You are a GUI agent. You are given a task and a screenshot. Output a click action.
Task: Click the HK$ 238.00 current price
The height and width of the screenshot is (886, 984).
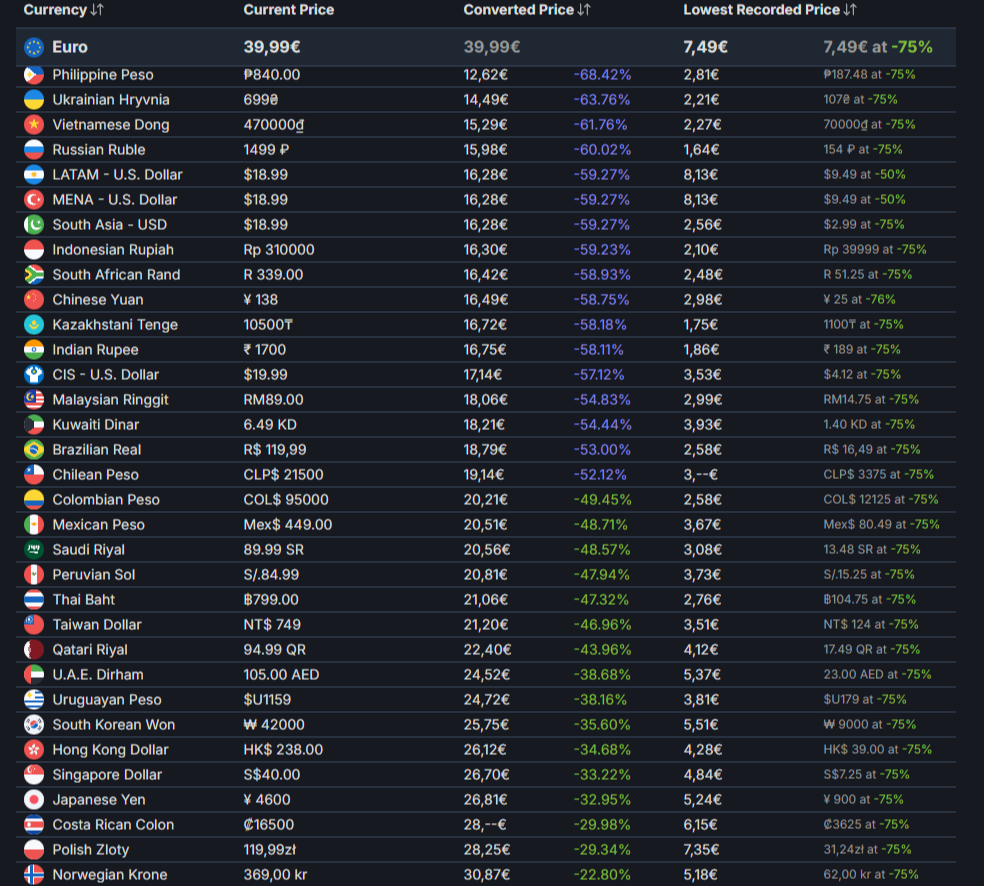coord(283,750)
